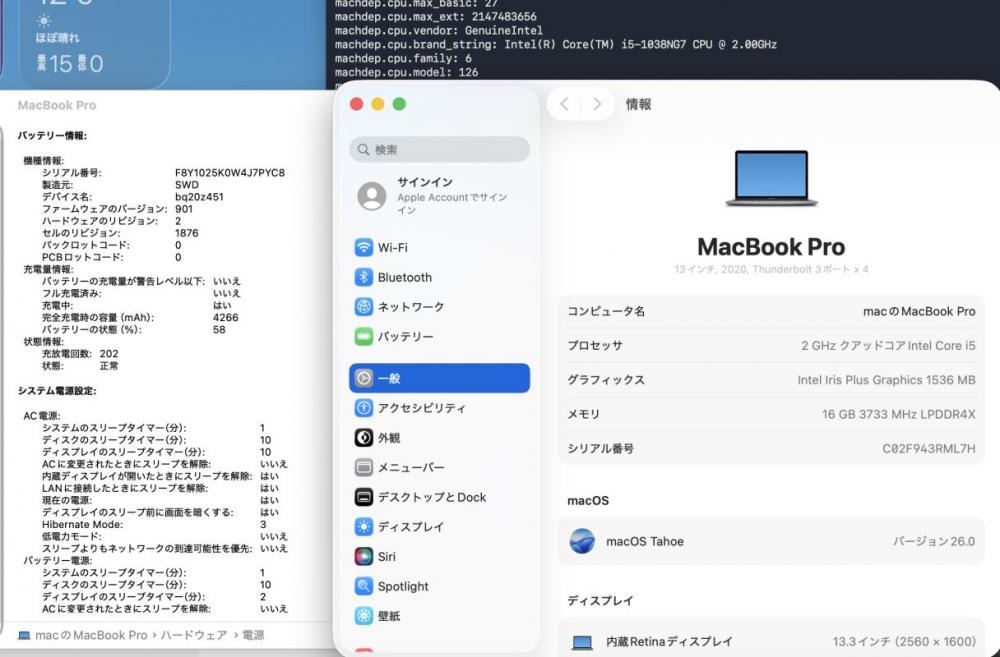Image resolution: width=1000 pixels, height=657 pixels.
Task: Click macのMacBook Pro in path bar
Action: click(x=91, y=635)
